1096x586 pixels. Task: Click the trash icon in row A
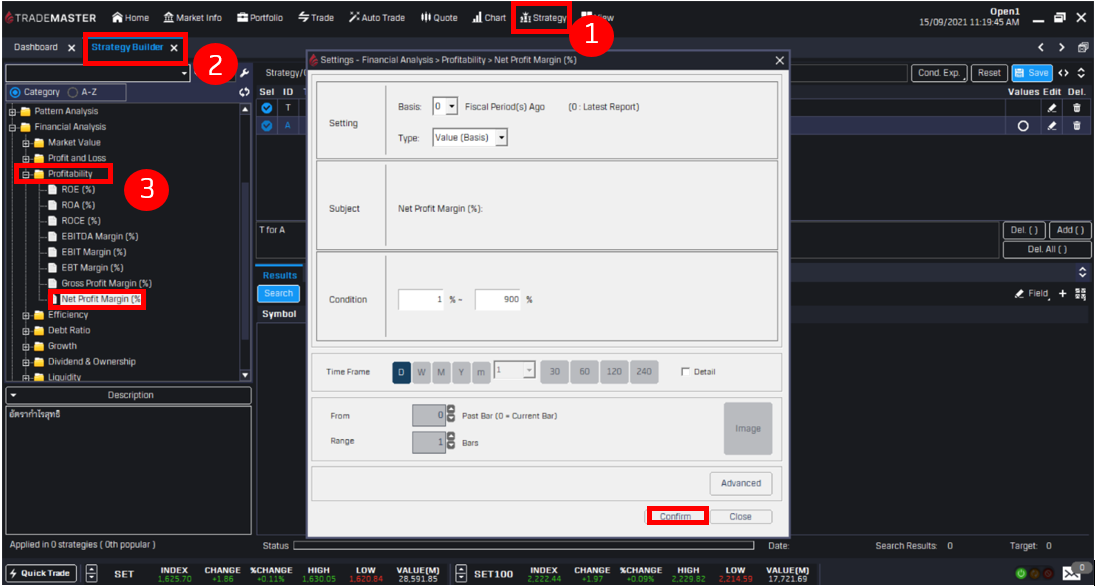pyautogui.click(x=1076, y=125)
